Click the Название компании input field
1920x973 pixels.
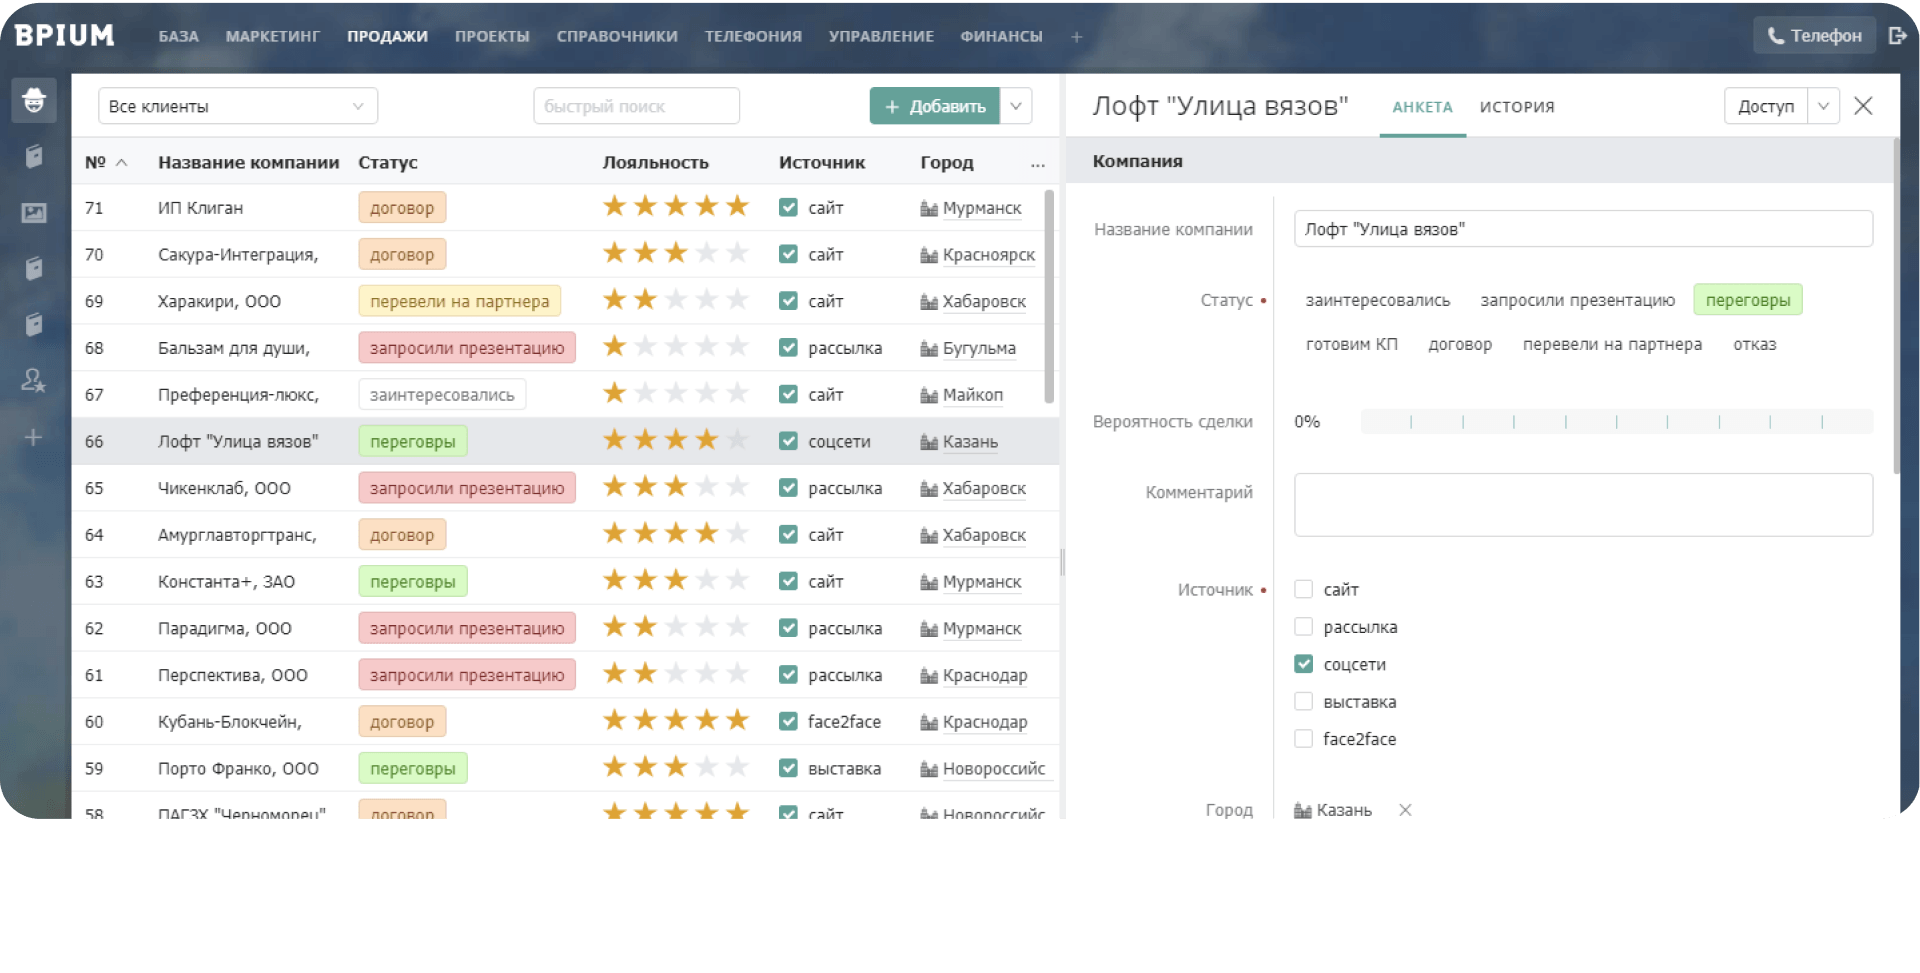click(1583, 229)
